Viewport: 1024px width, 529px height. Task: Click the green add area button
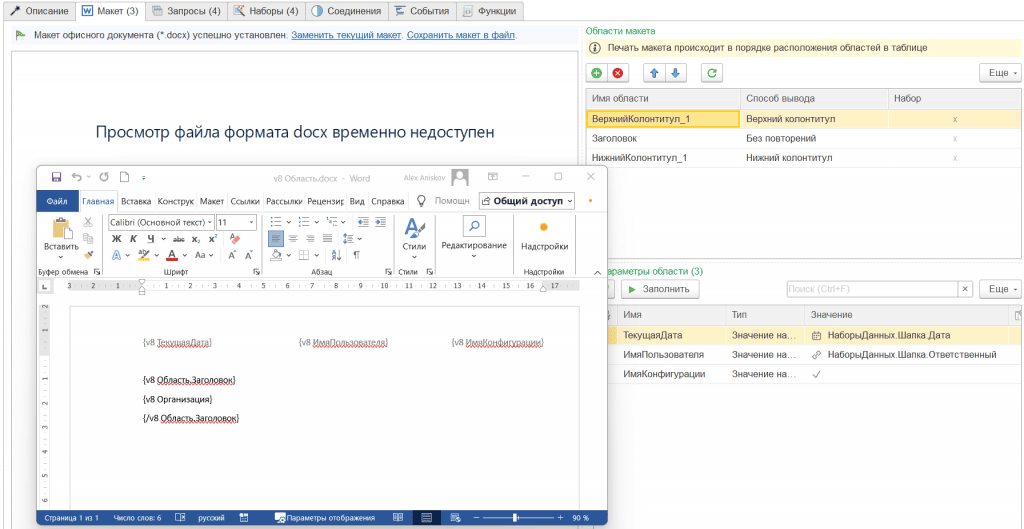597,73
